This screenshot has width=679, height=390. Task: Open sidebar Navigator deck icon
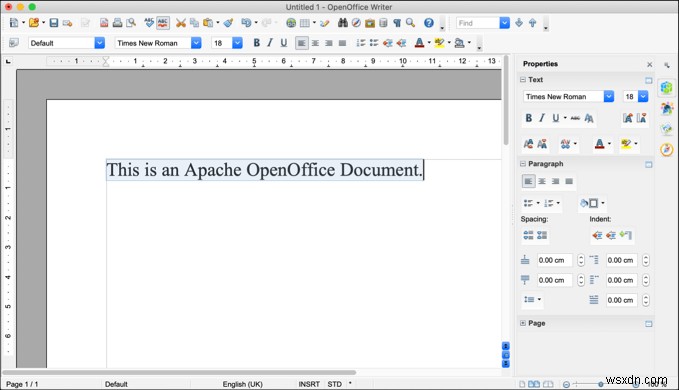(x=667, y=149)
